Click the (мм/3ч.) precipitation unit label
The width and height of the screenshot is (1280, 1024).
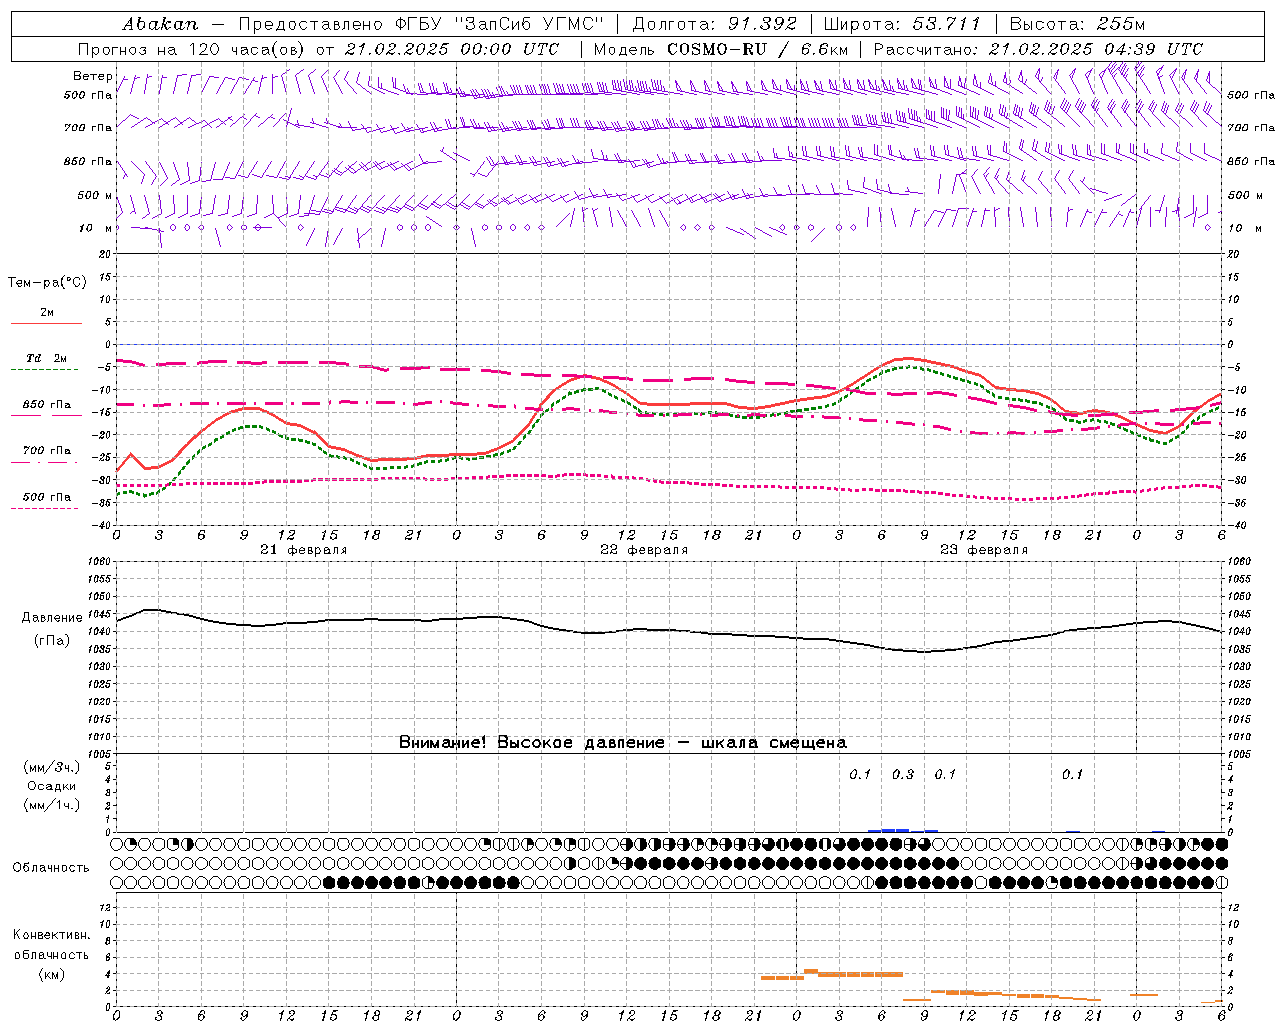click(51, 767)
